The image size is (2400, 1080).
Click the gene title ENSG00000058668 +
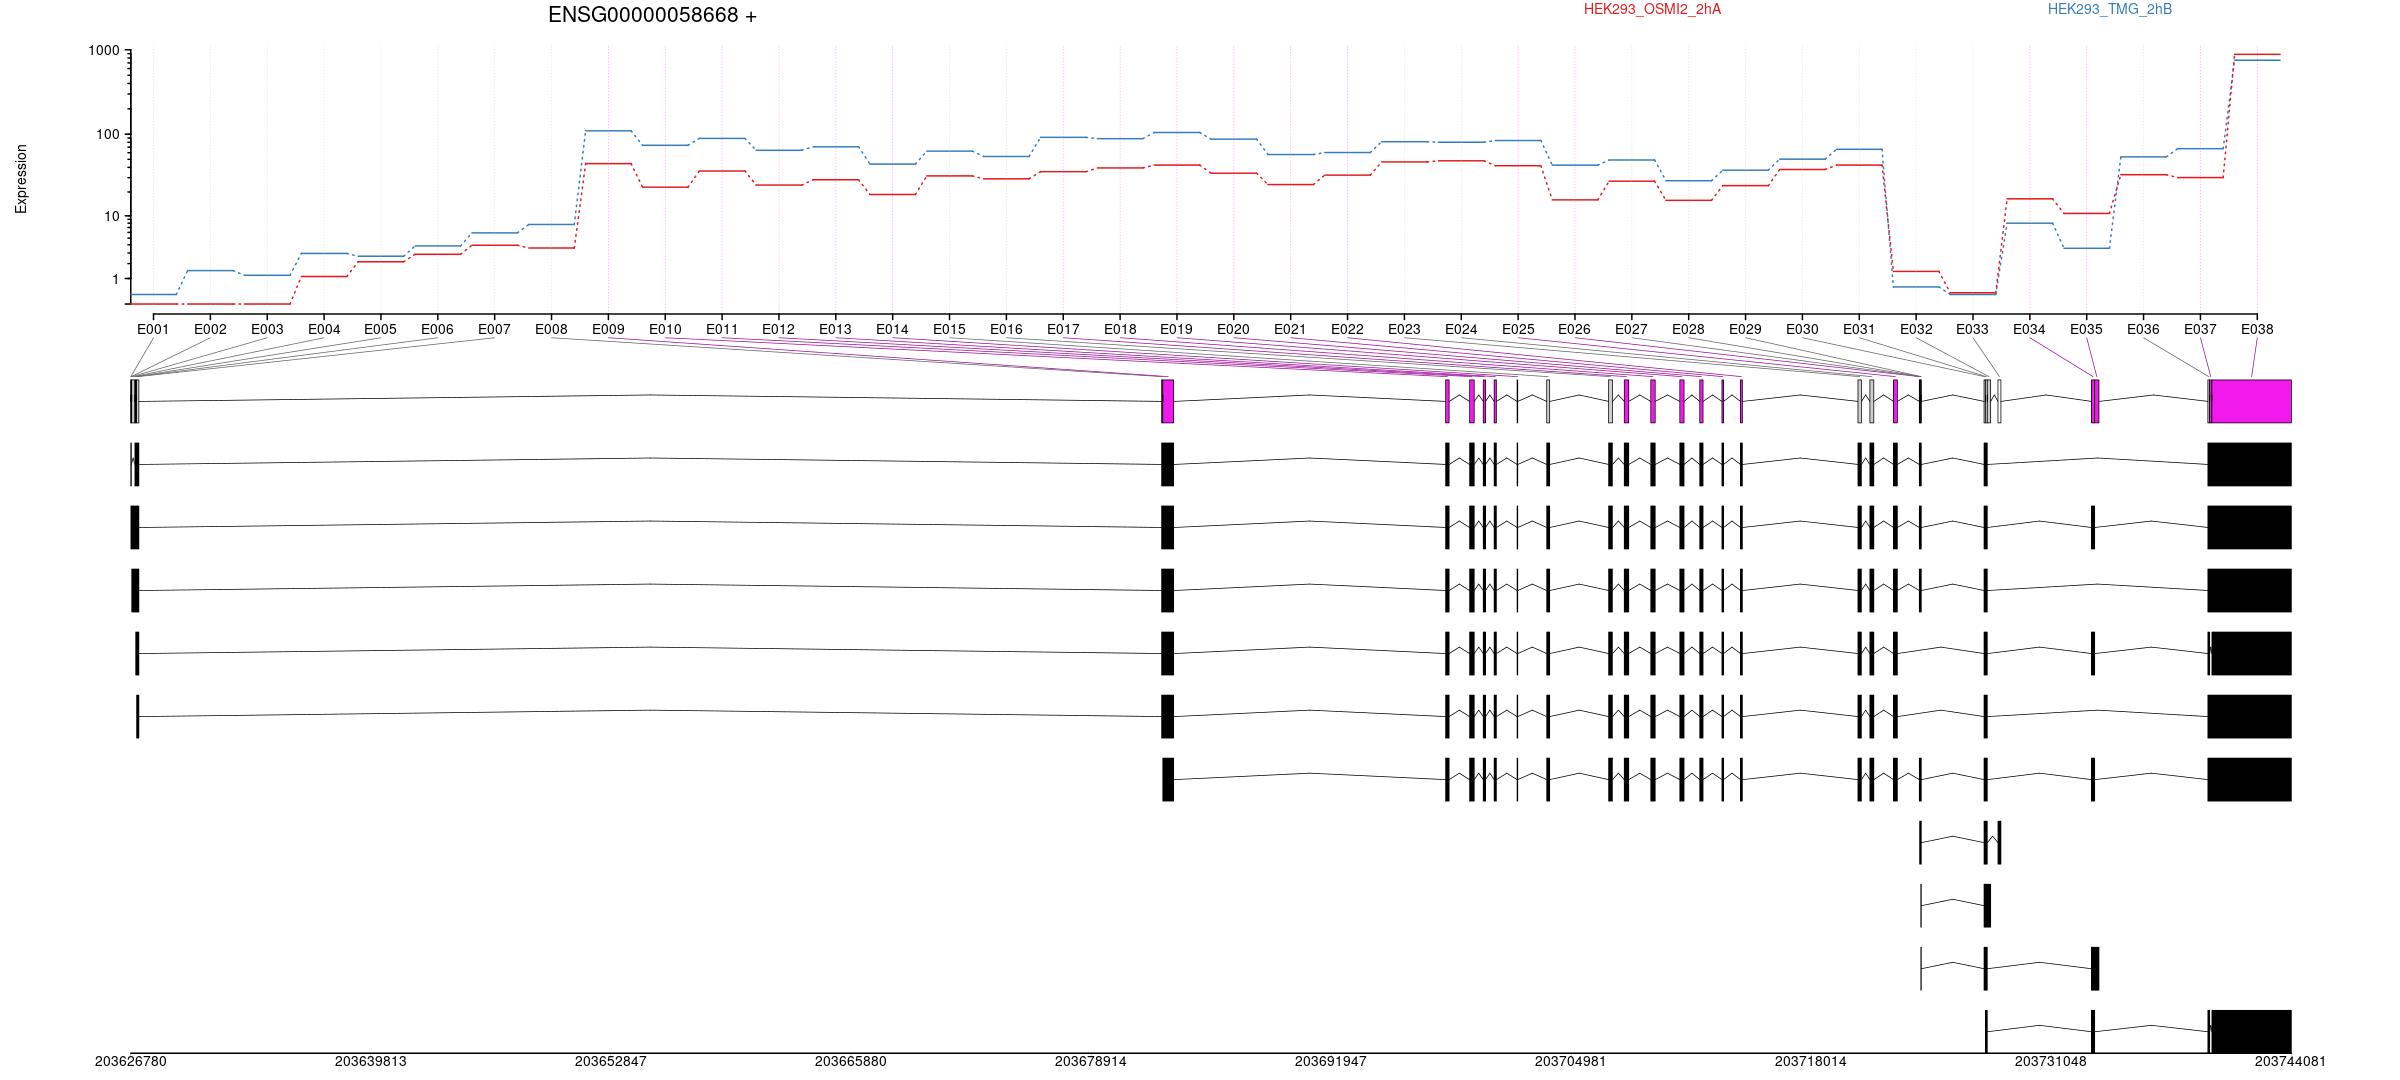pos(652,15)
